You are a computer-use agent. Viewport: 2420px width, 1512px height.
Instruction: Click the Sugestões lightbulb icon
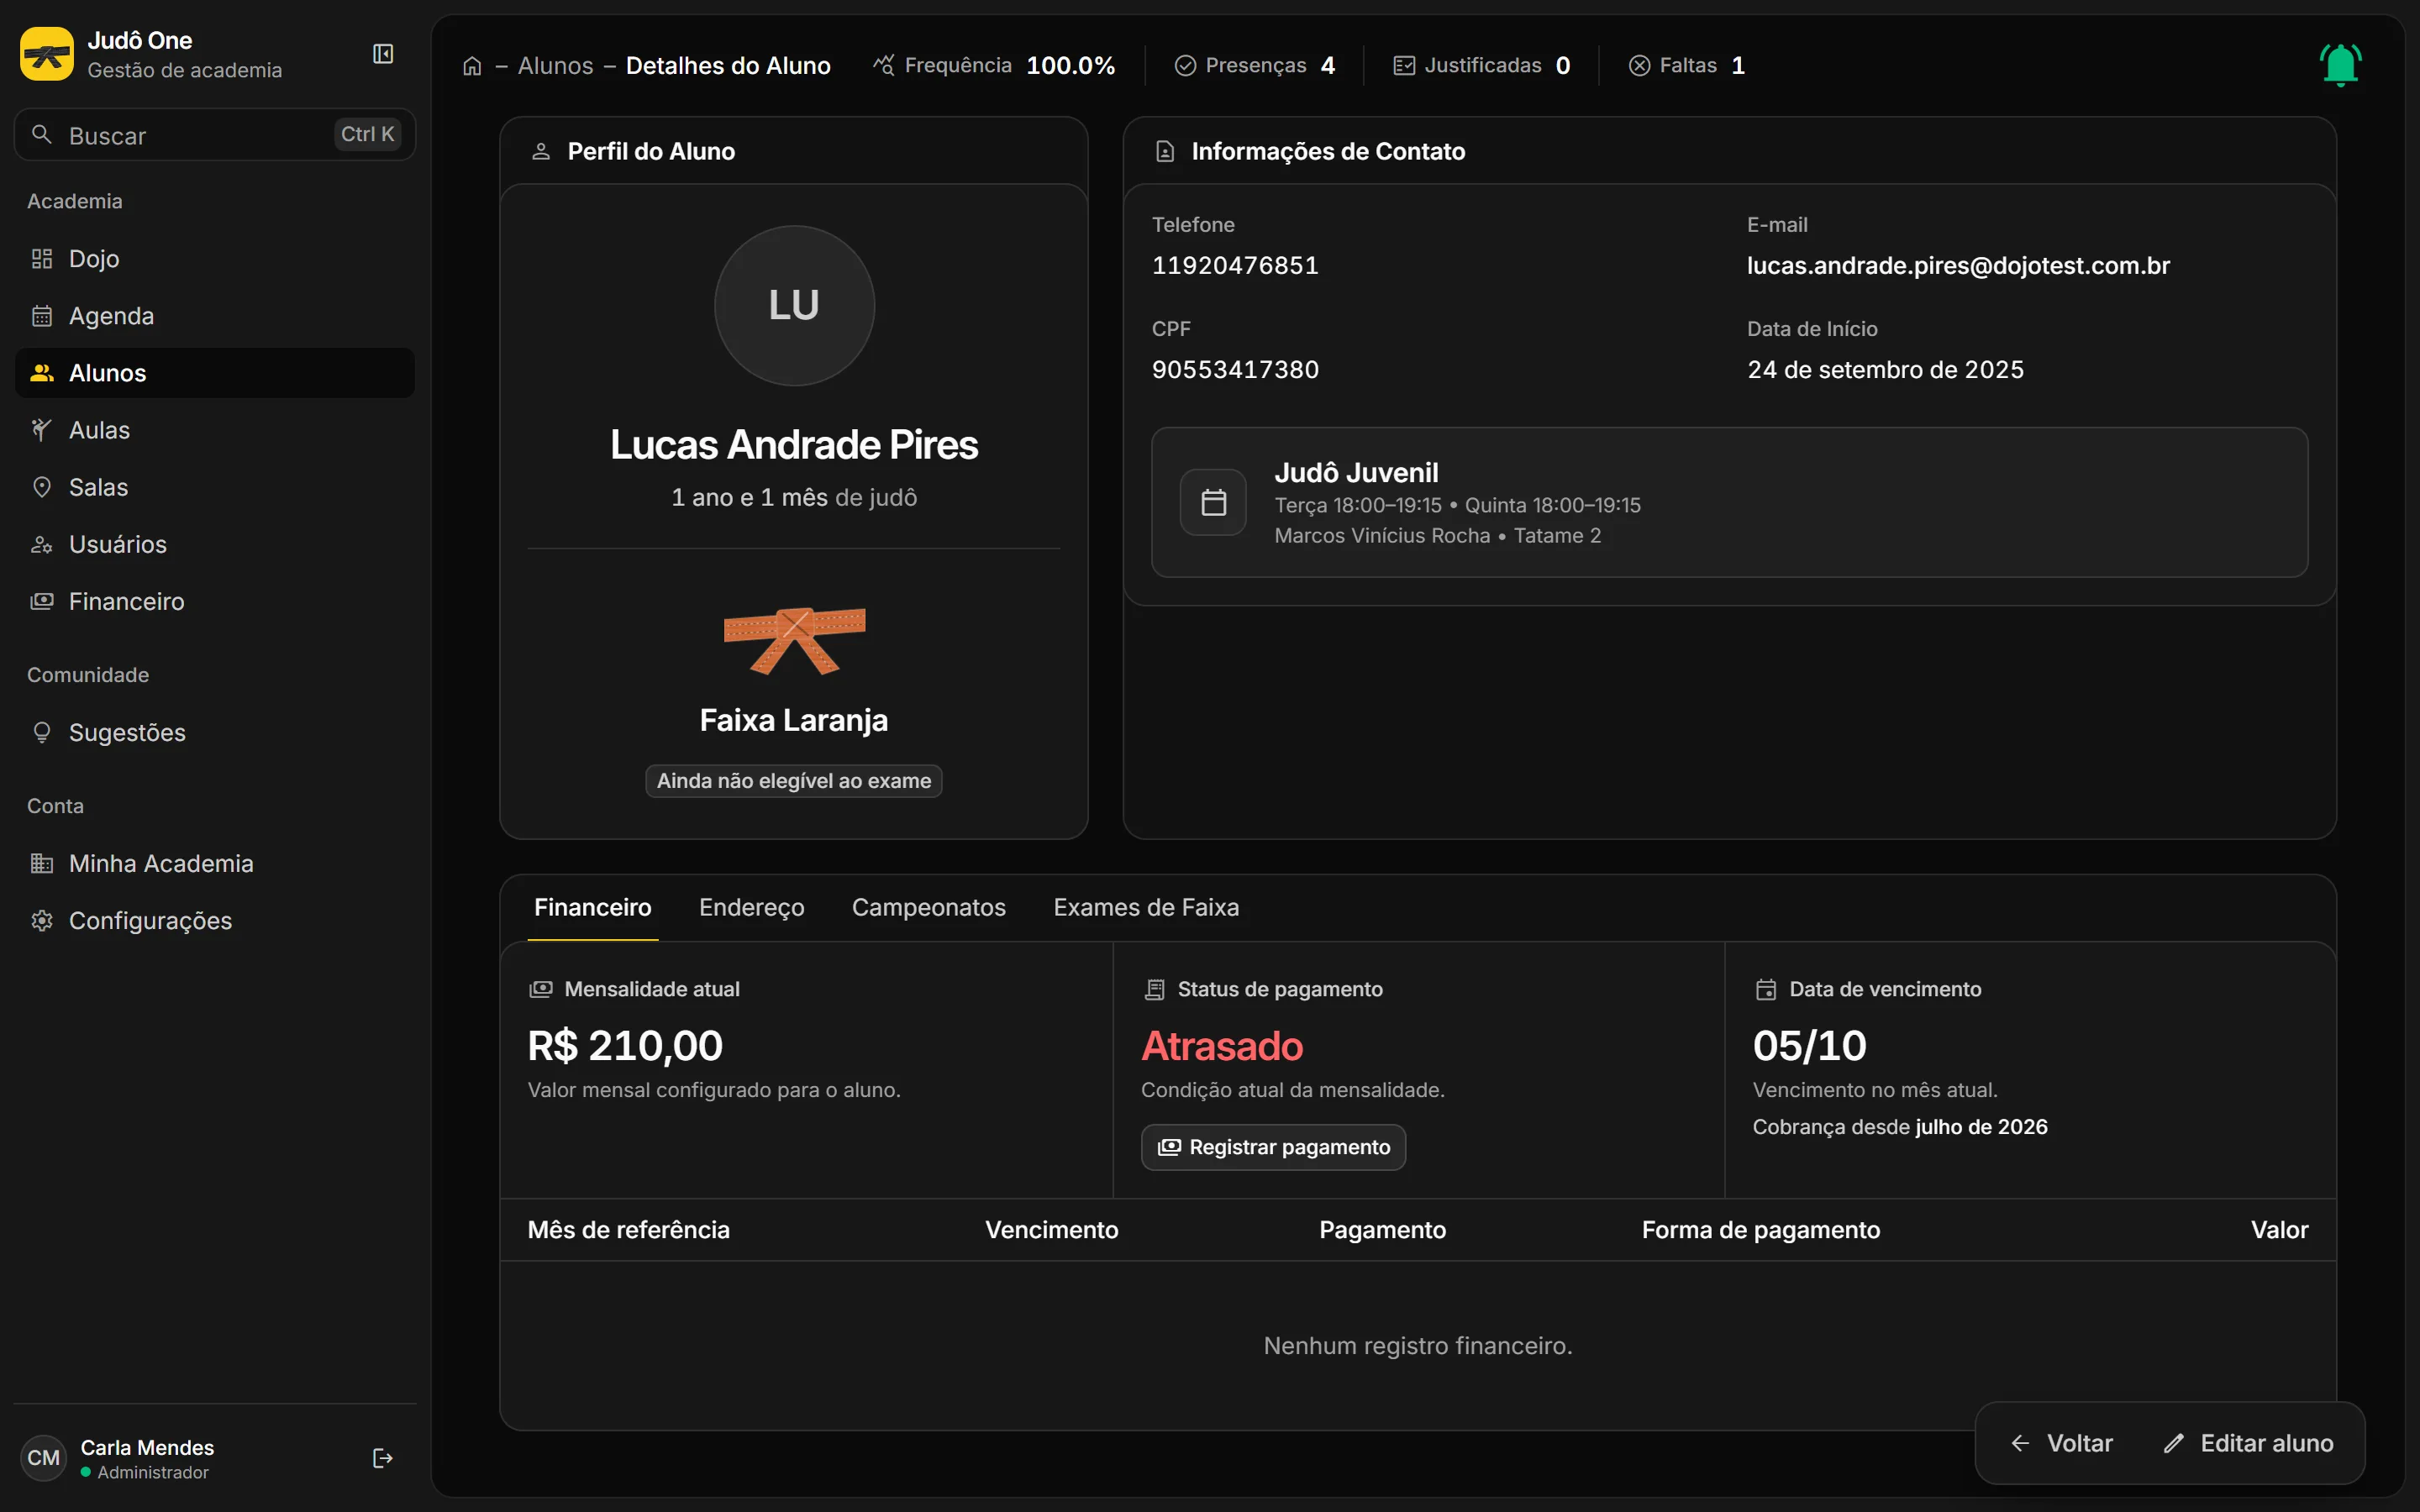click(42, 733)
